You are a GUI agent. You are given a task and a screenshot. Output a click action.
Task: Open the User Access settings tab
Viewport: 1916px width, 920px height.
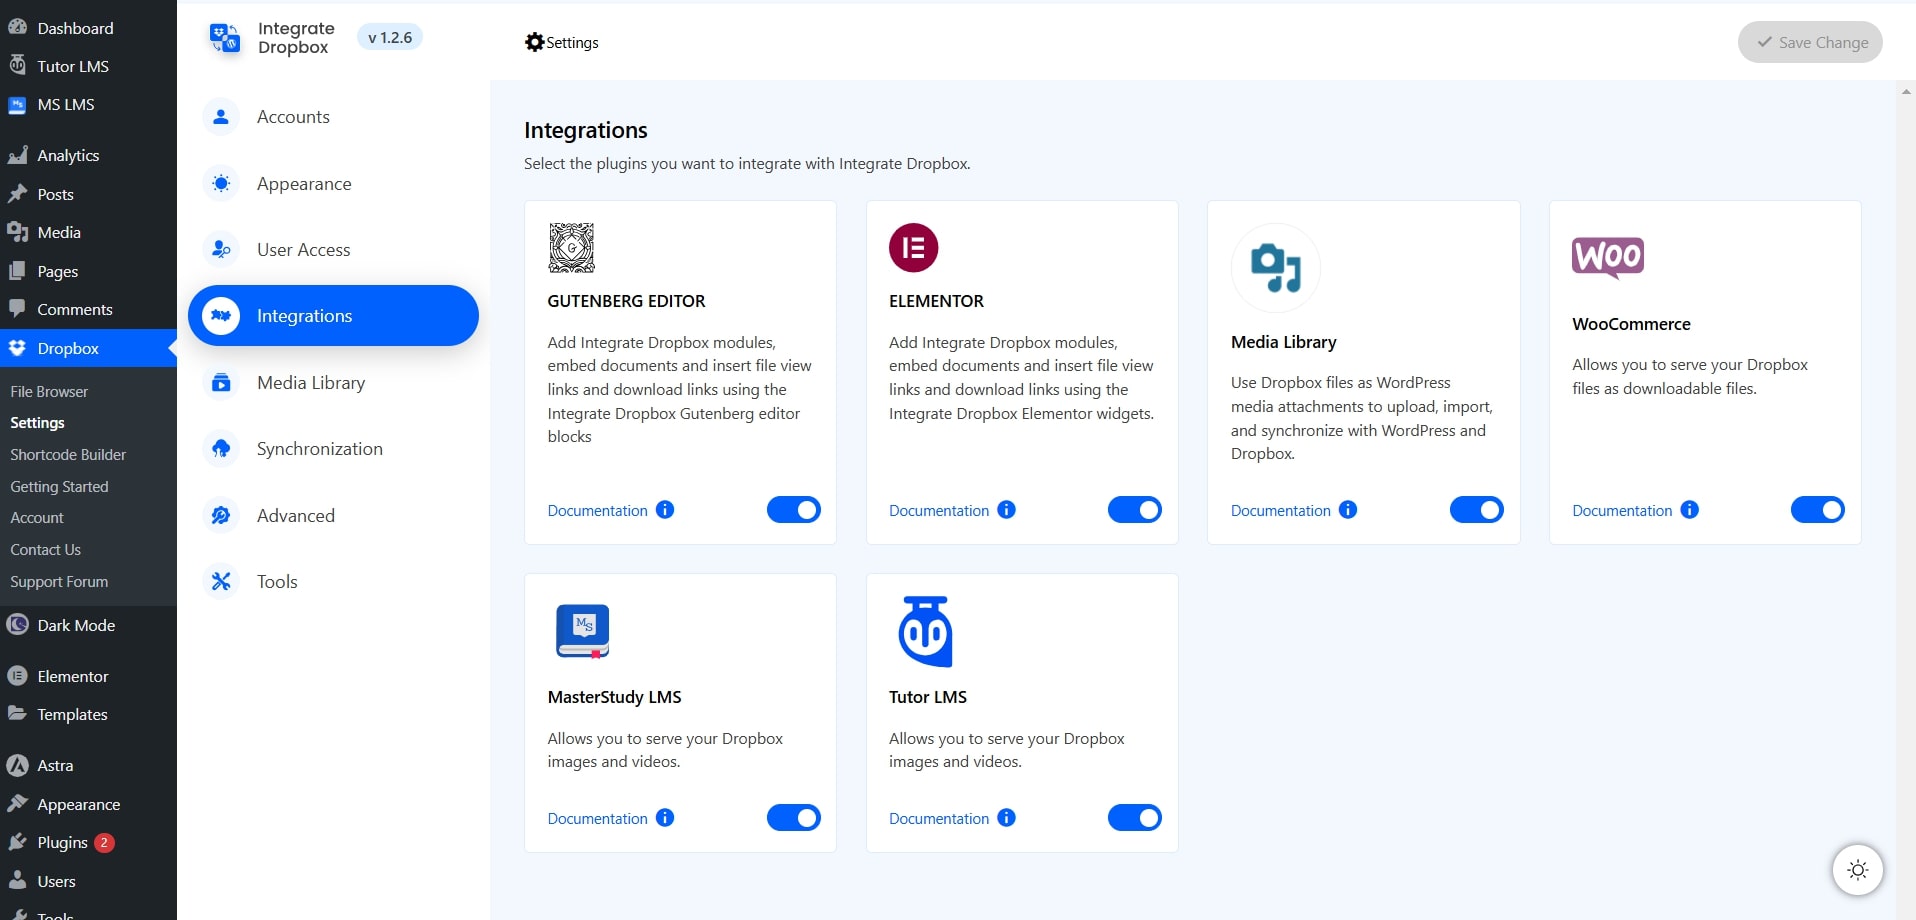coord(333,249)
